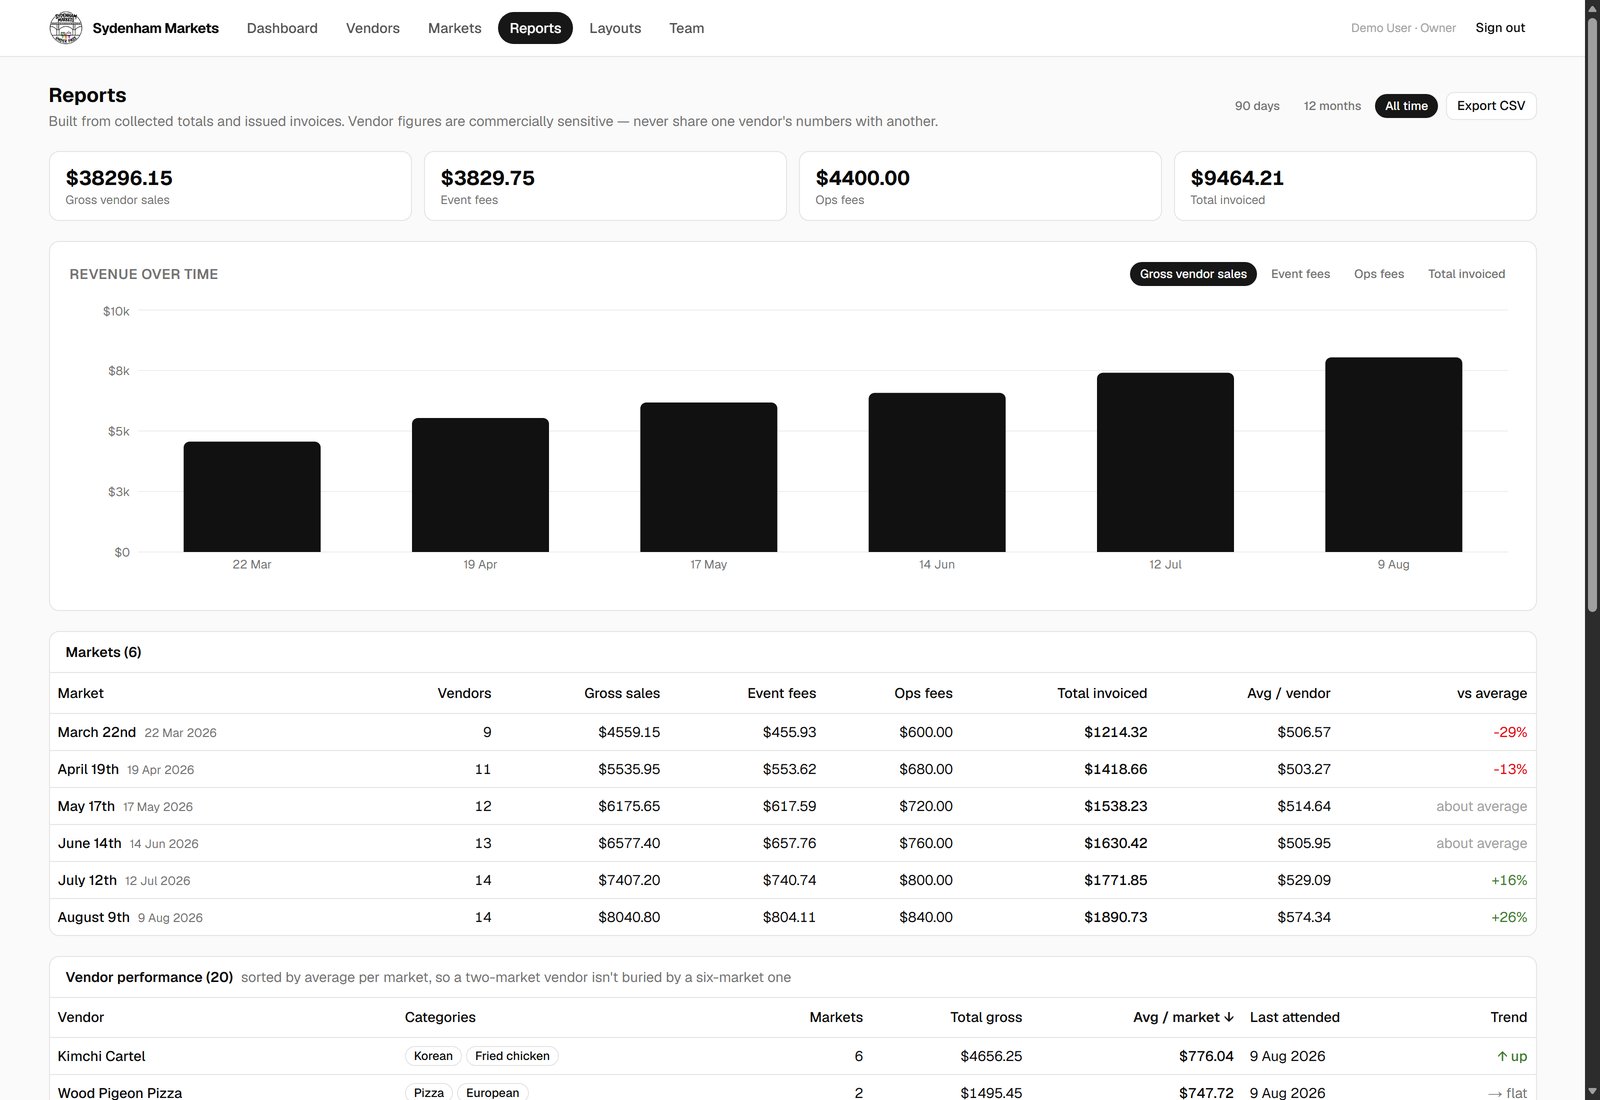Open the March 22nd market row
The height and width of the screenshot is (1100, 1600).
[x=792, y=732]
